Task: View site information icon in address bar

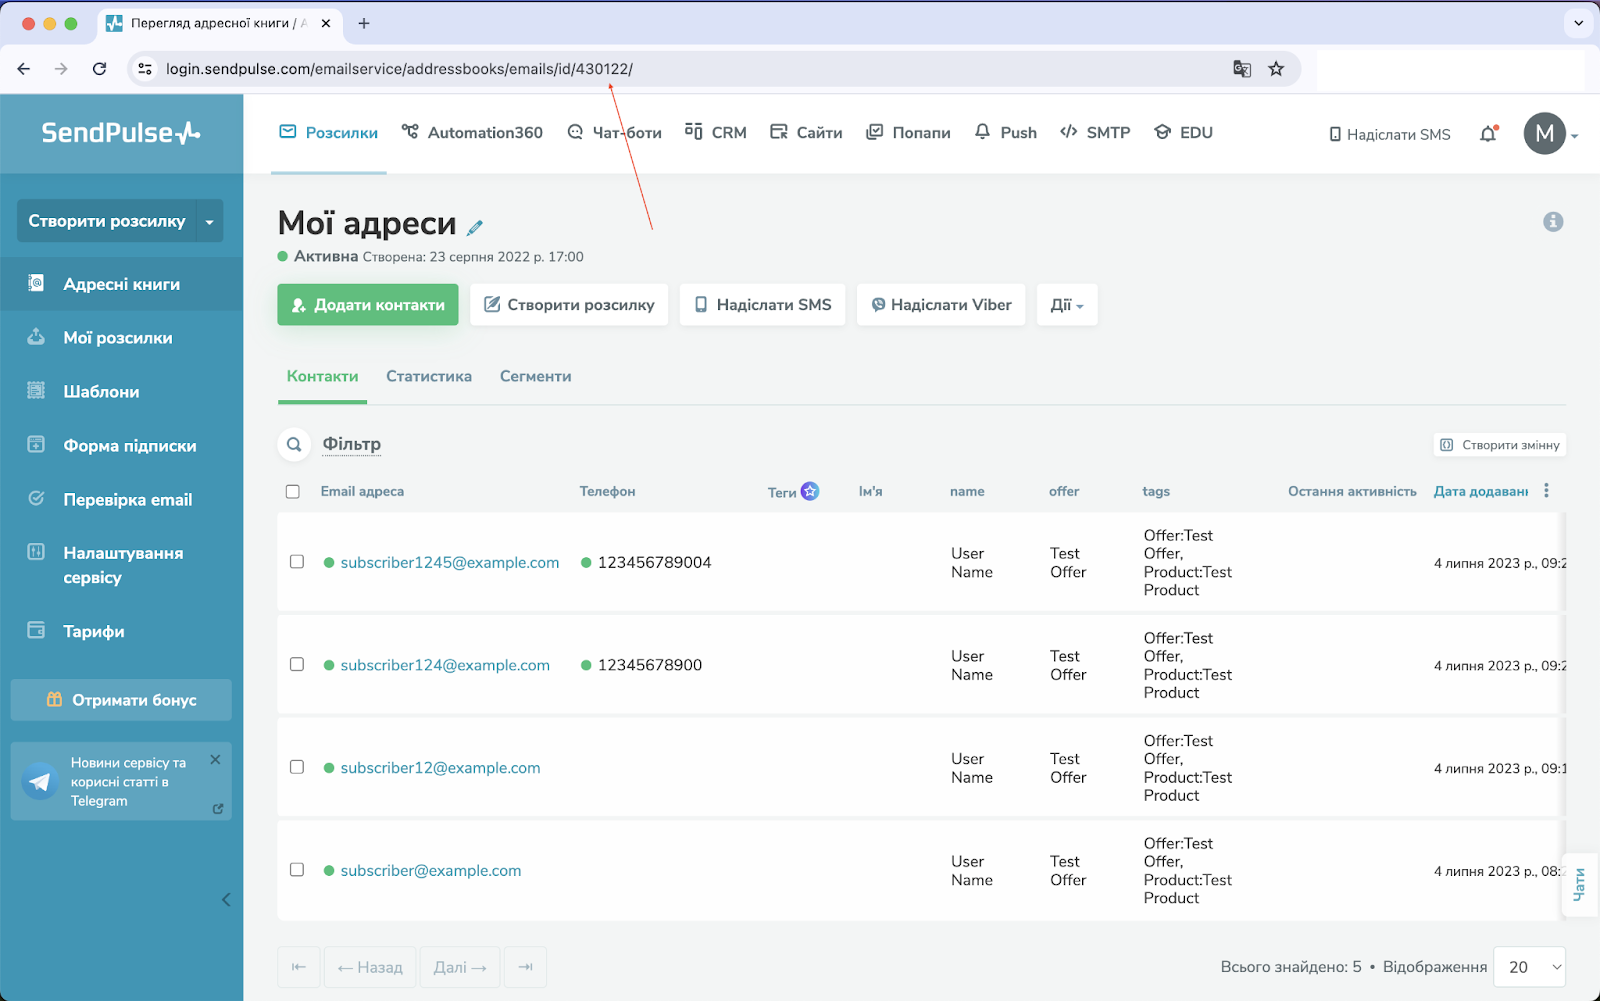Action: tap(145, 69)
